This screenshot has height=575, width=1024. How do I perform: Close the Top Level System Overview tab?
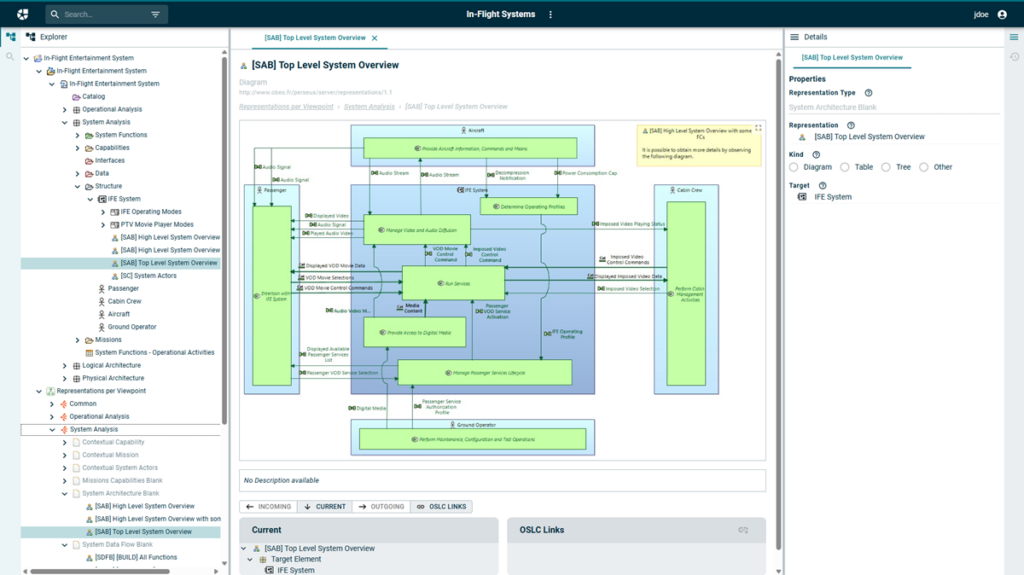375,38
